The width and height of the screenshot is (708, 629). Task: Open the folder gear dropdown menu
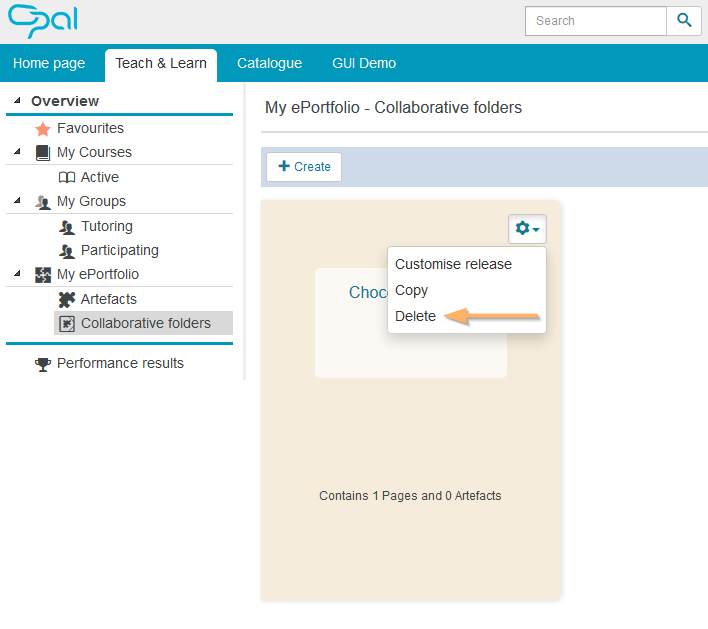[x=527, y=229]
